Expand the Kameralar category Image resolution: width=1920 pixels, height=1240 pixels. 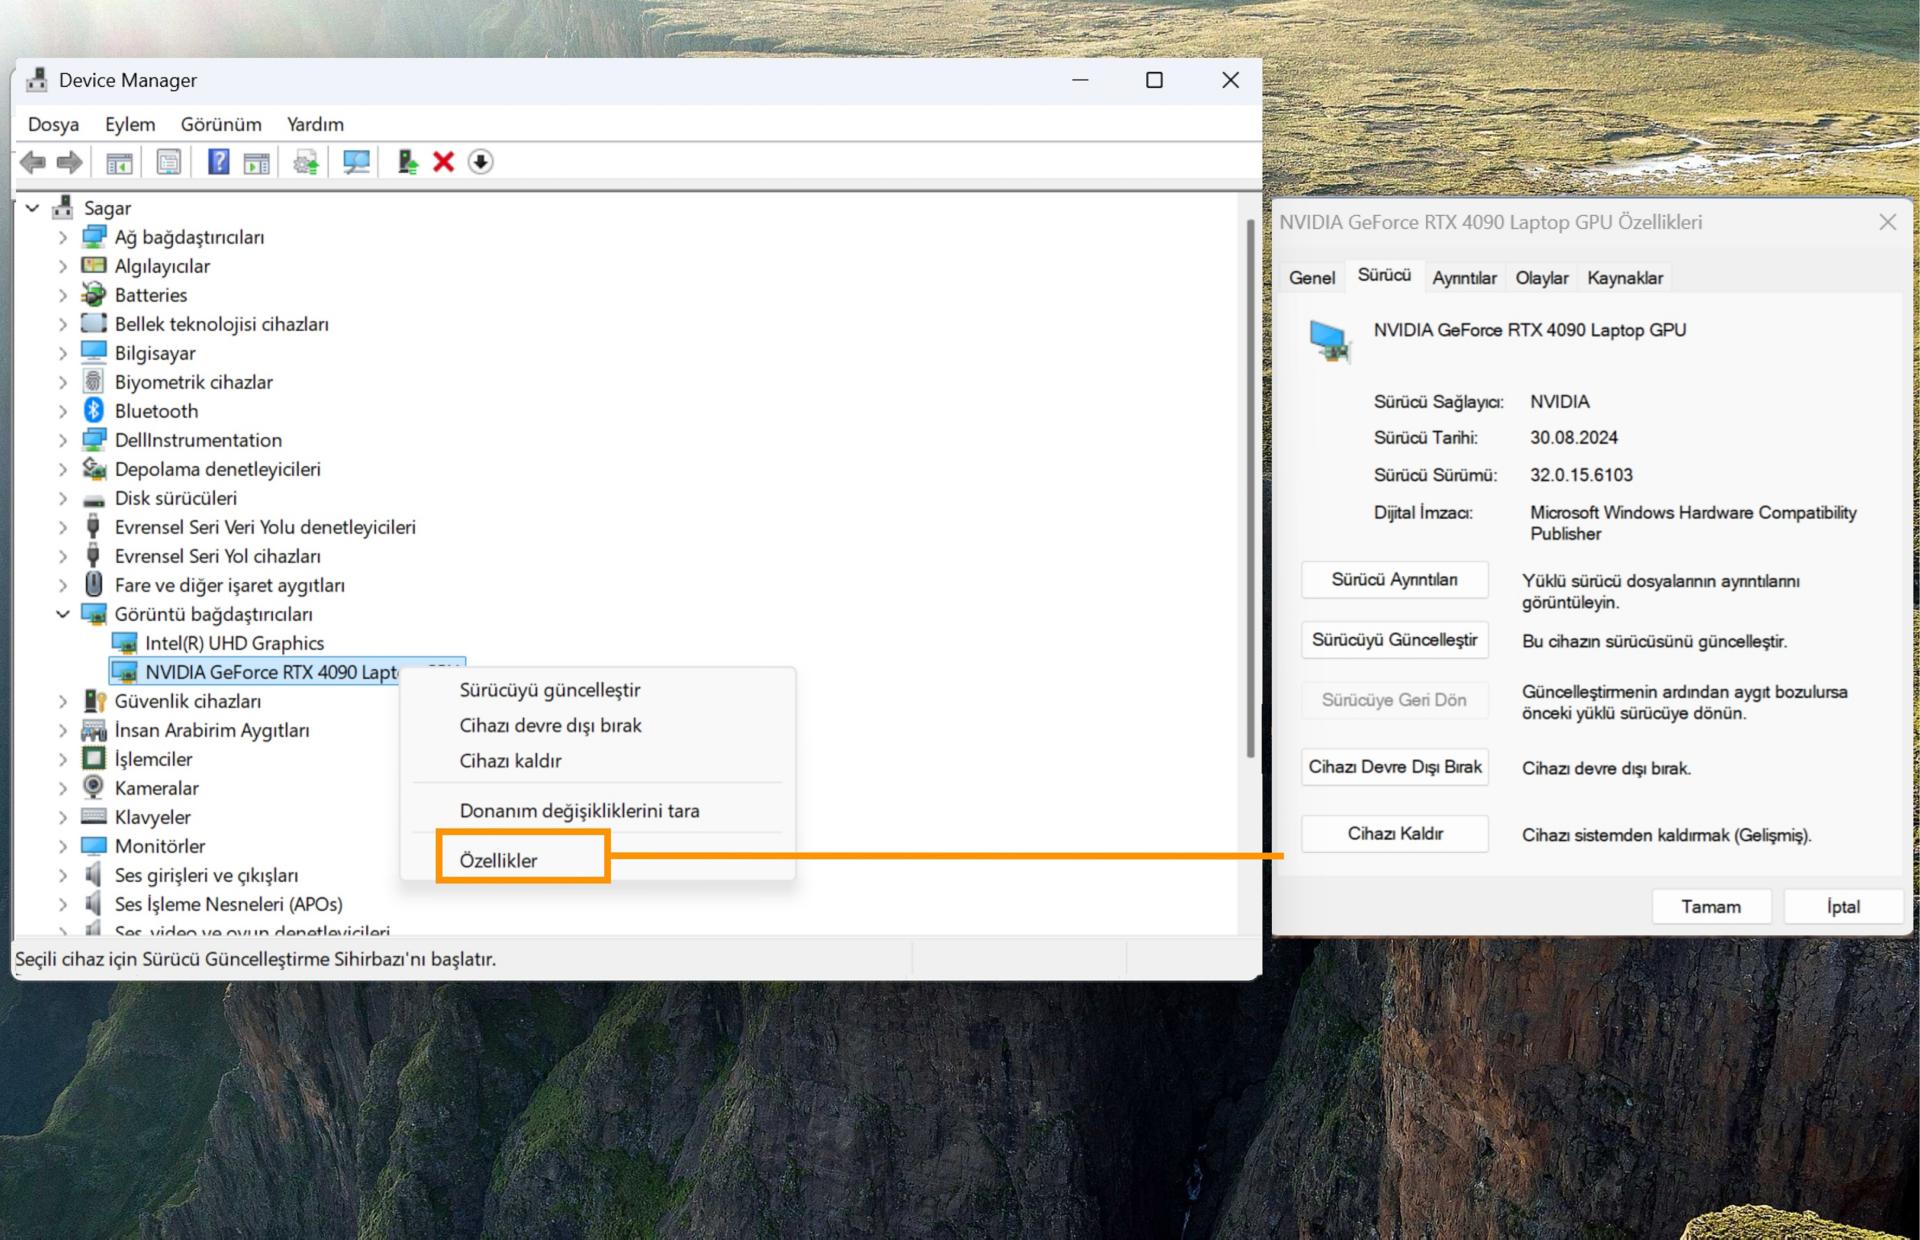tap(63, 788)
